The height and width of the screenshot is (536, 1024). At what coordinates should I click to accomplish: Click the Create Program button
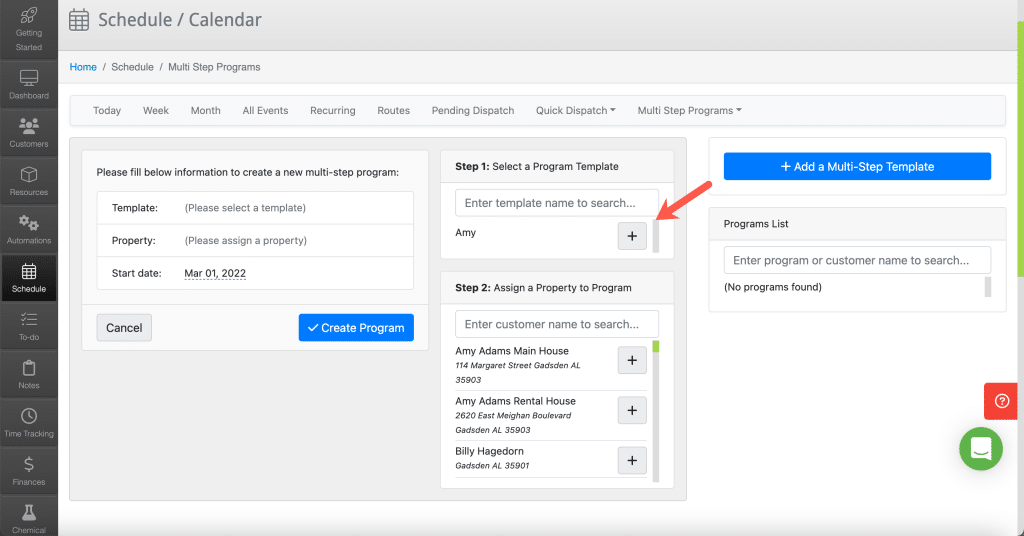tap(356, 328)
